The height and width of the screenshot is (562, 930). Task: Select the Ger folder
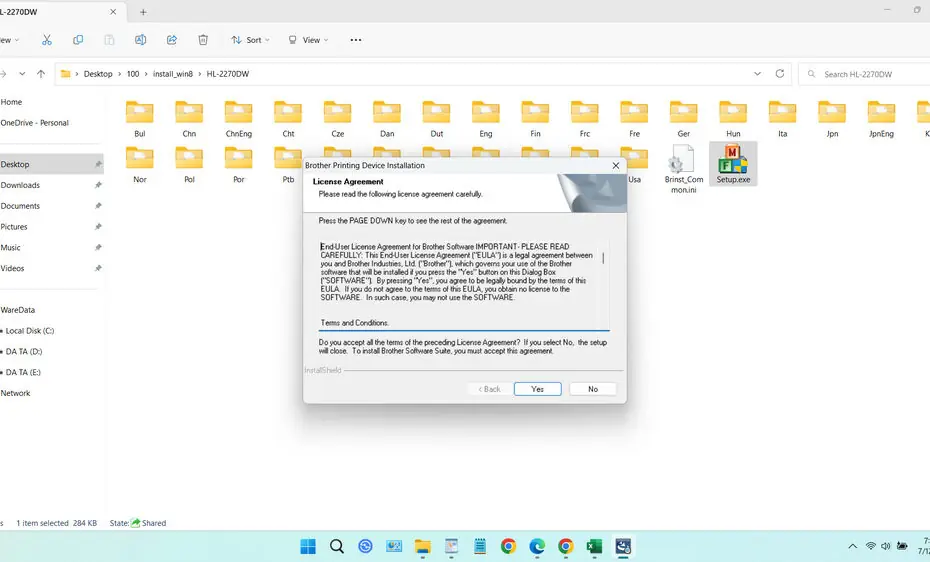pyautogui.click(x=683, y=119)
